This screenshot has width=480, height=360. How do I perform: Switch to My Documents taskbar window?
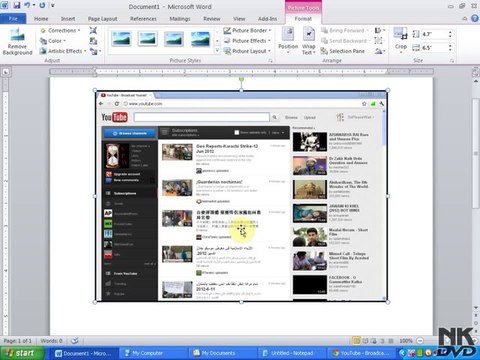point(221,353)
